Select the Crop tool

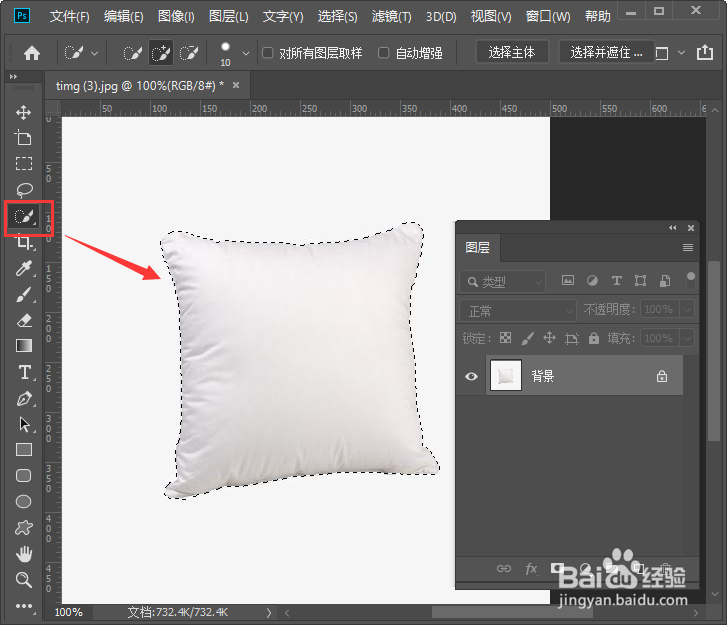tap(24, 242)
